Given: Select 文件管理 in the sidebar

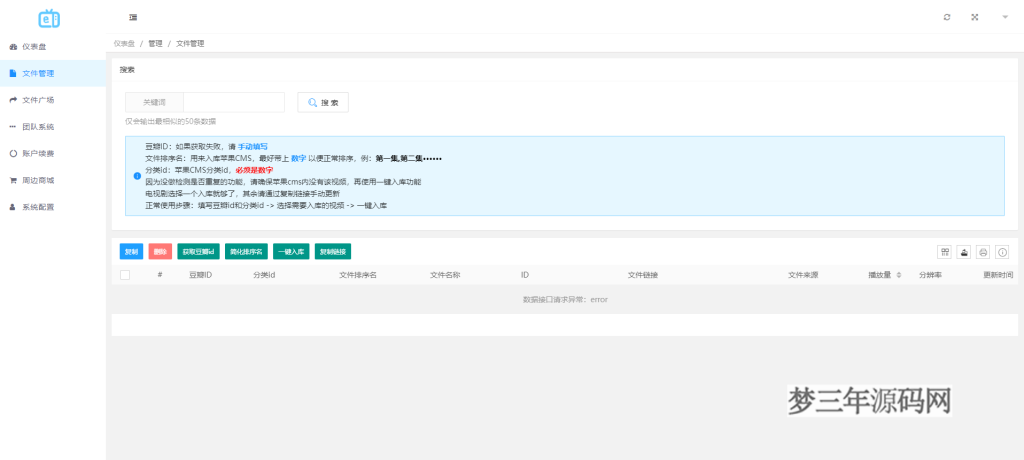Looking at the screenshot, I should click(x=53, y=73).
